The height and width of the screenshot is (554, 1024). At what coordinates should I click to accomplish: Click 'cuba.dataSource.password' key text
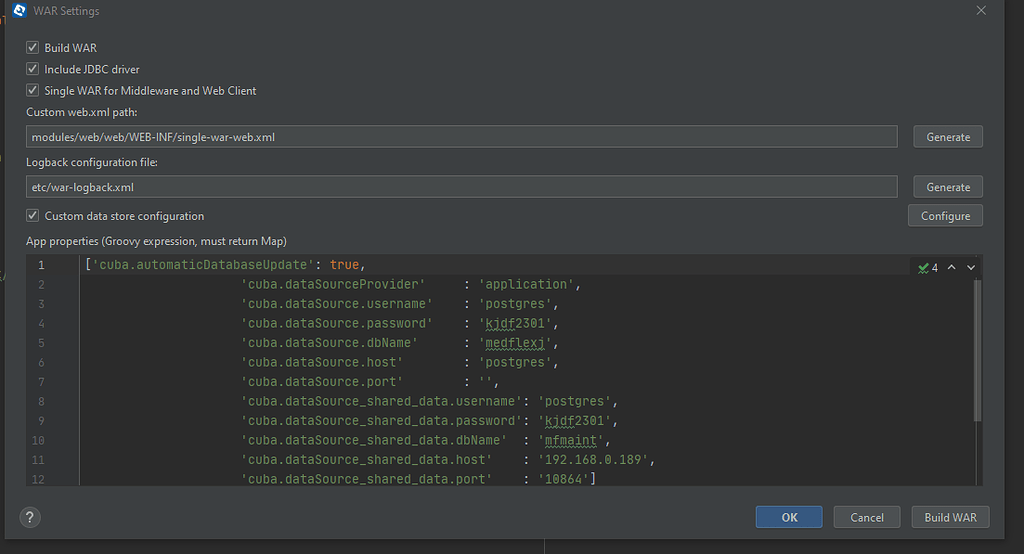coord(337,323)
